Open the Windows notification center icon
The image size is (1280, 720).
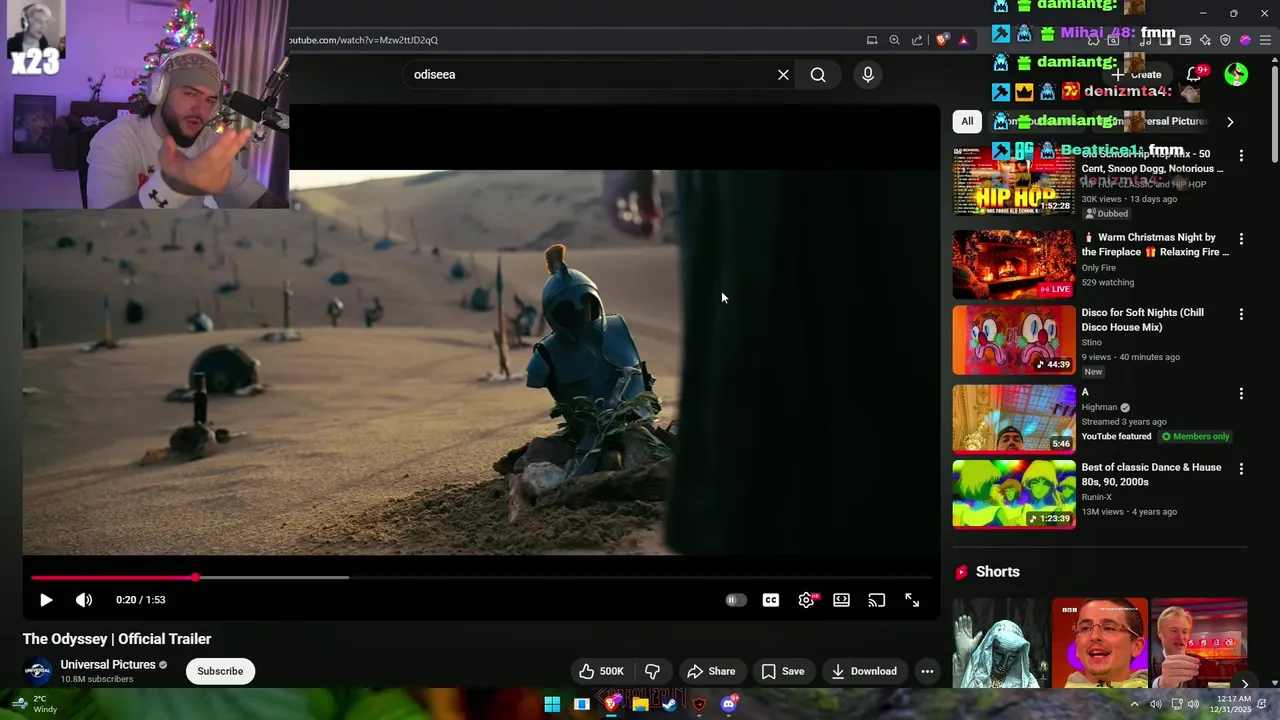(1262, 704)
